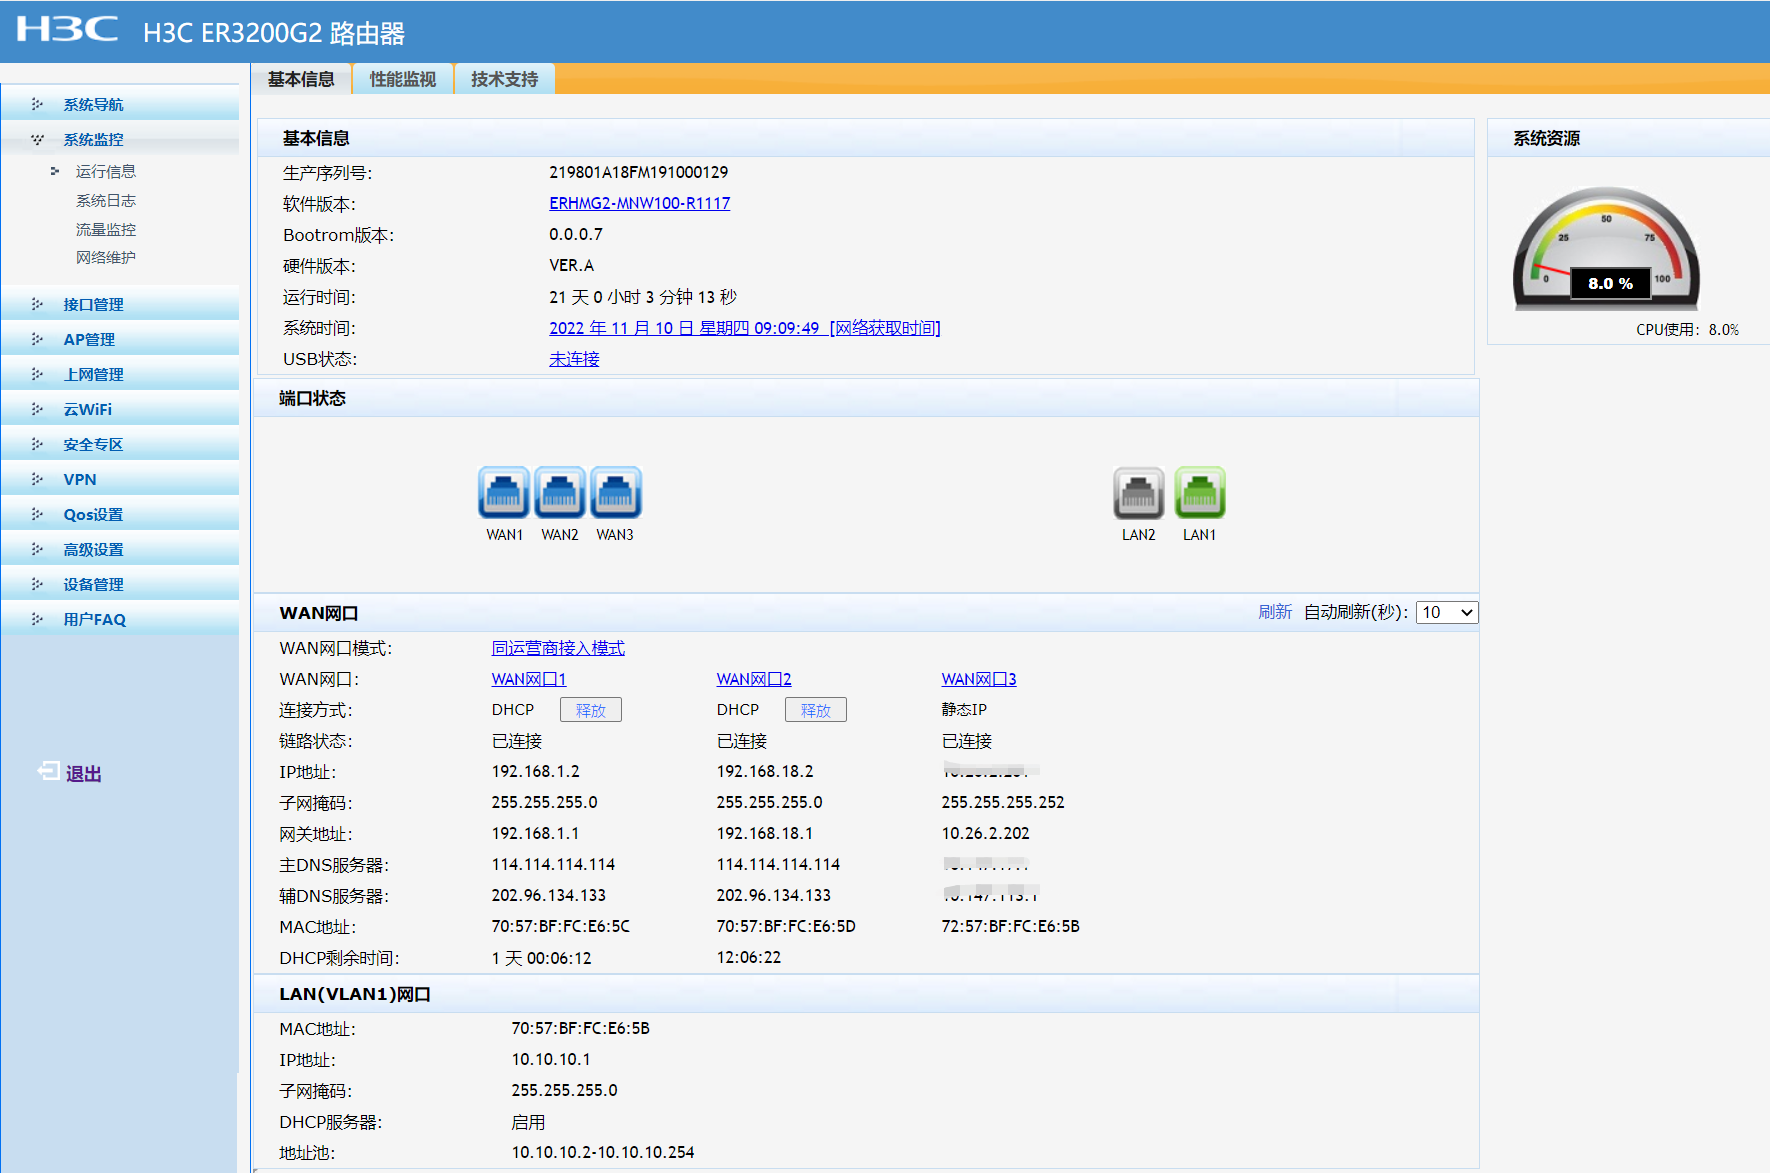Switch to the 性能监视 tab

pyautogui.click(x=403, y=79)
